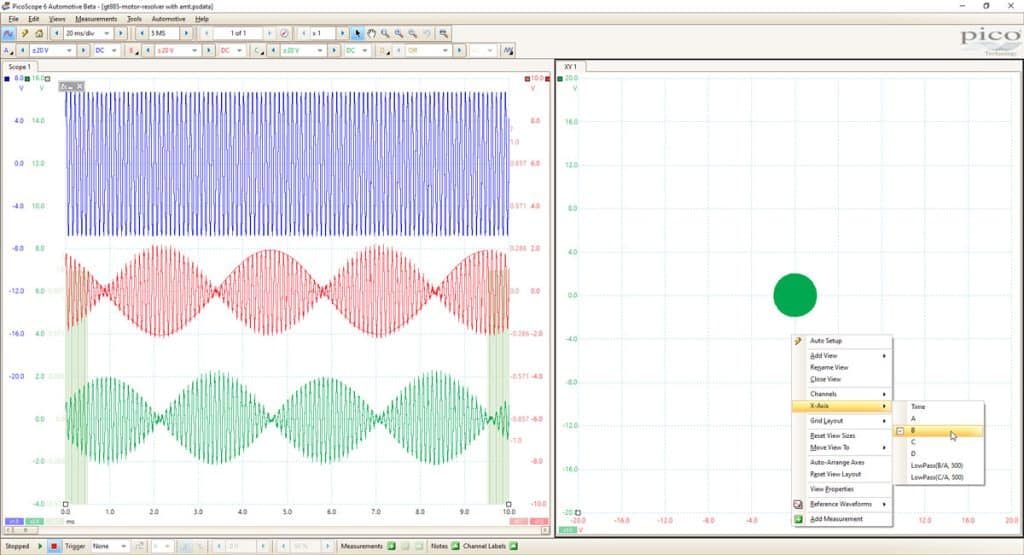Click the undo zoom icon

[x=426, y=33]
